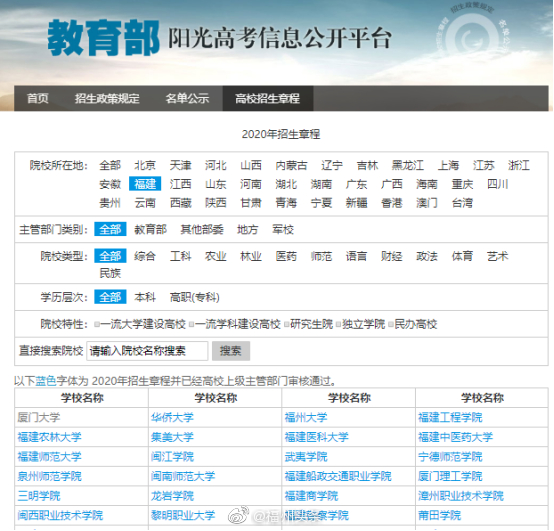Open 福建农林大学 link
This screenshot has width=554, height=531.
point(49,437)
